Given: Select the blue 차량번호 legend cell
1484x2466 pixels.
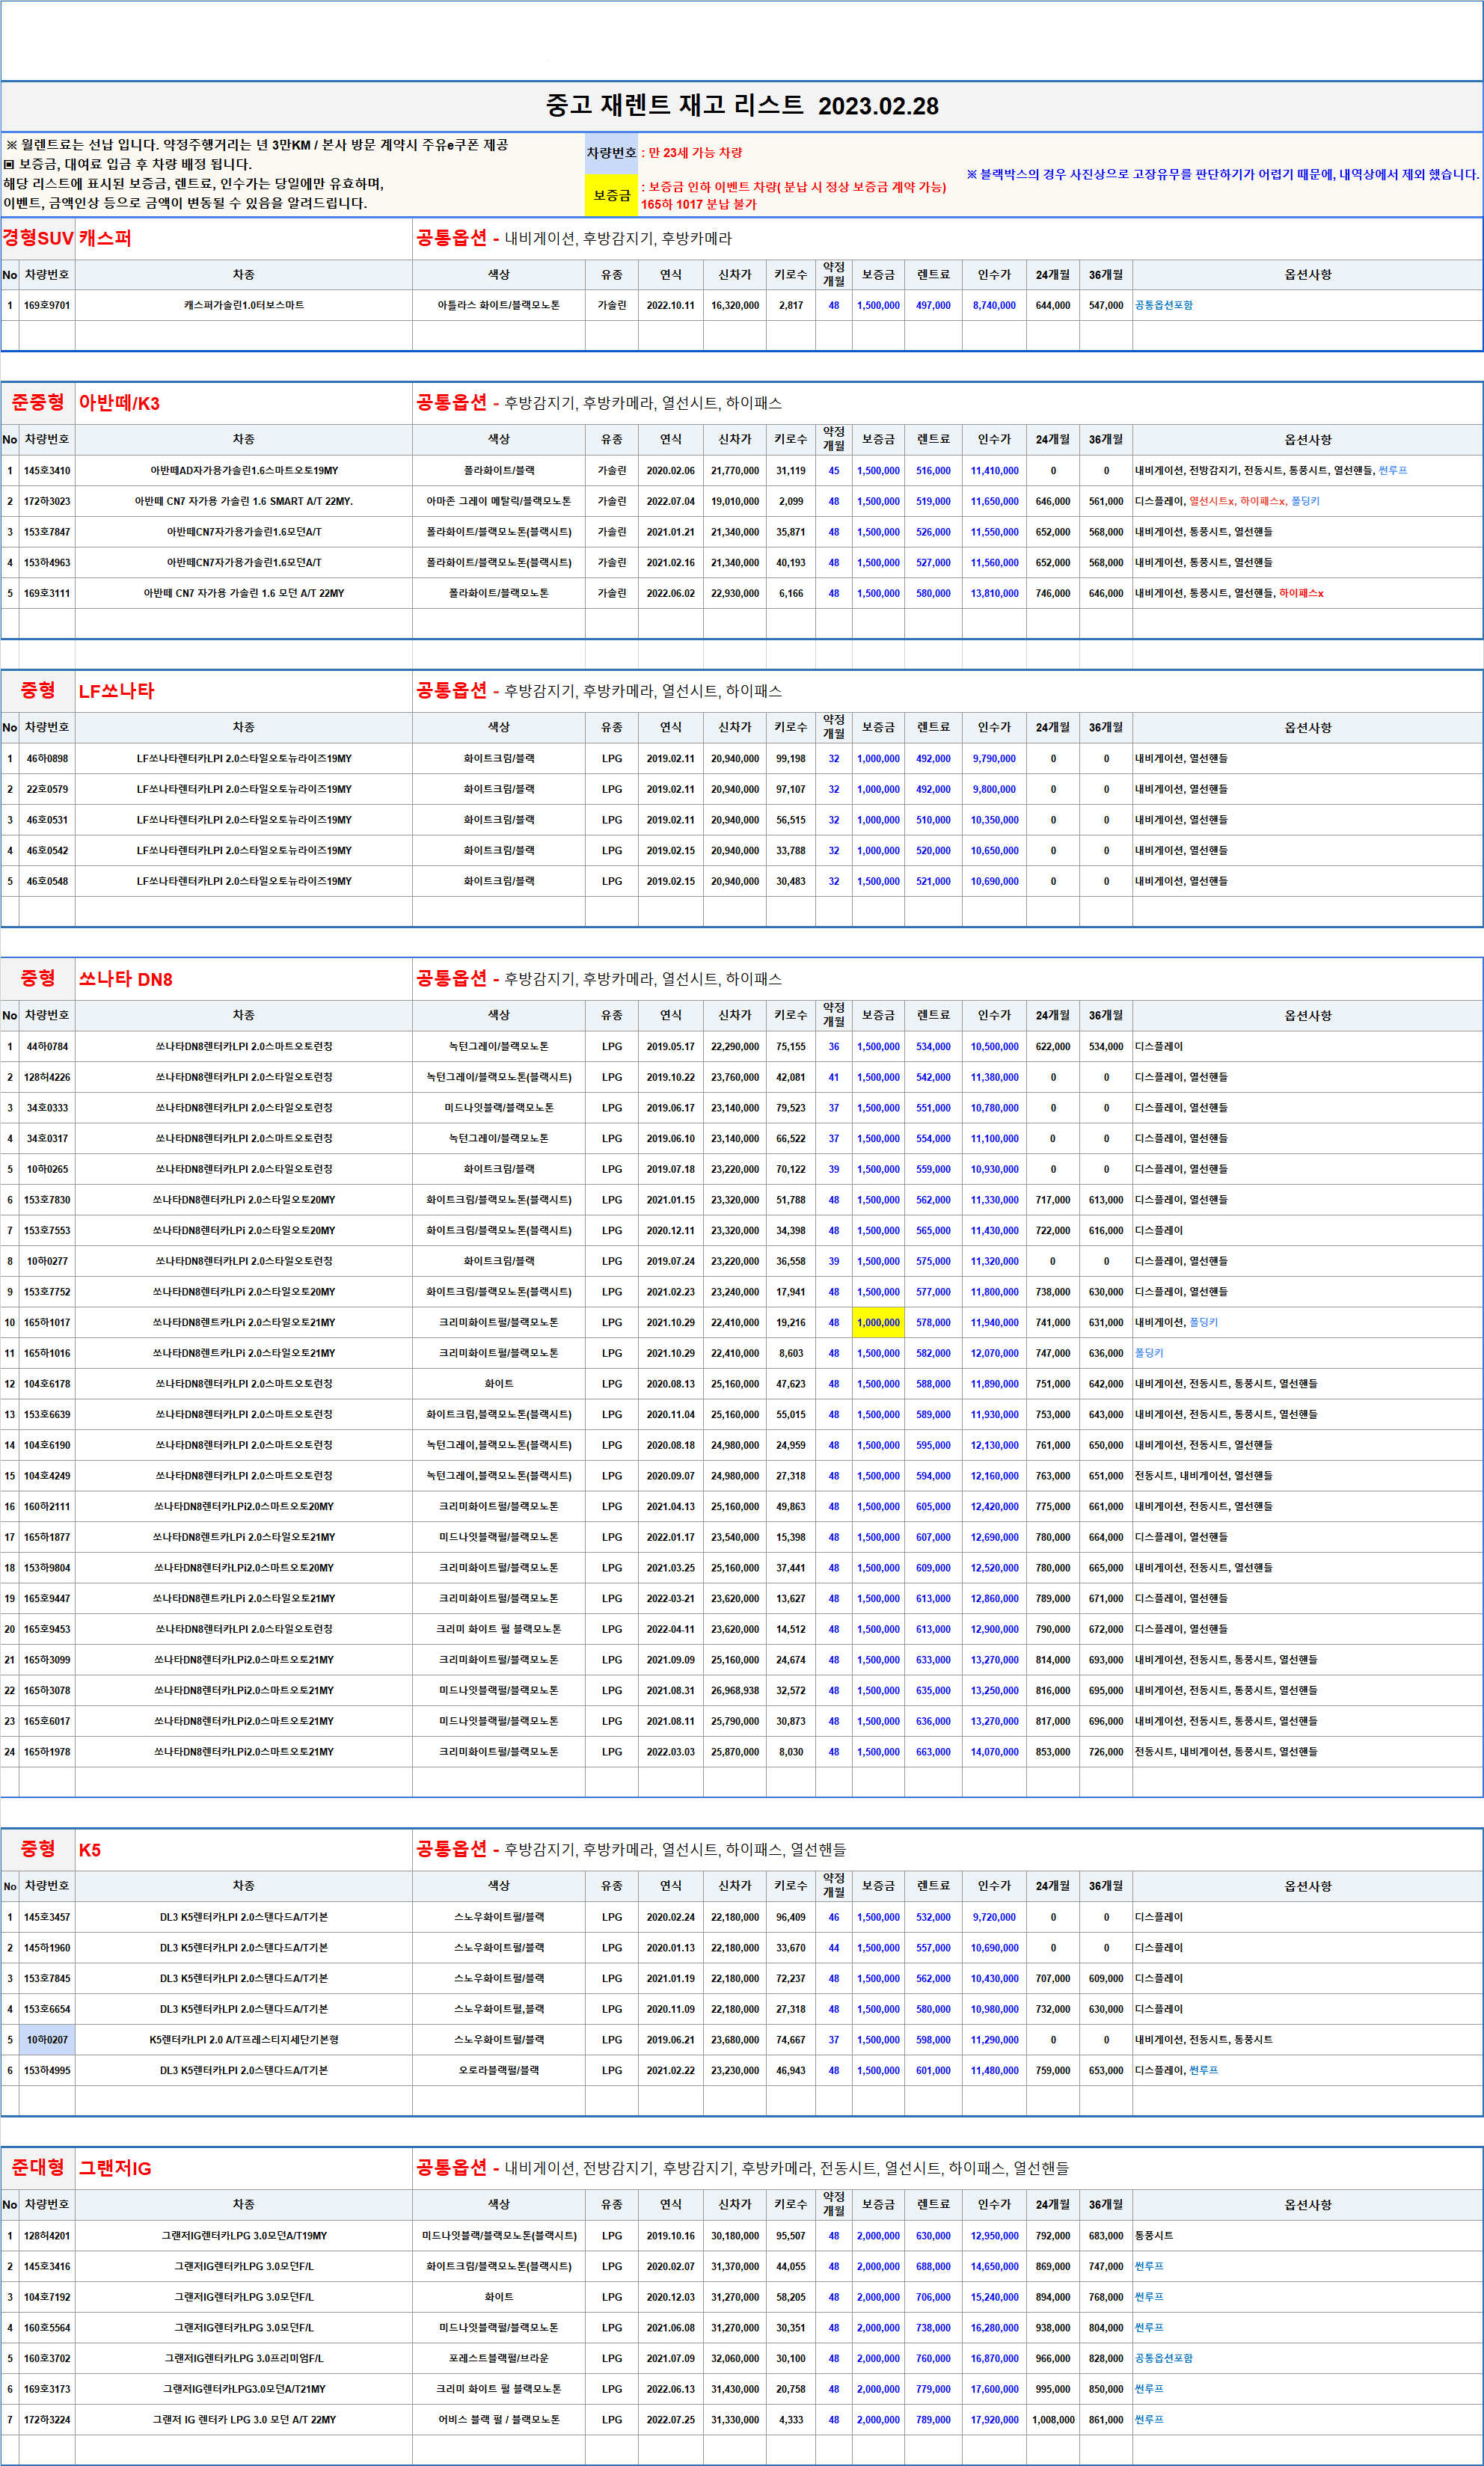Looking at the screenshot, I should (x=611, y=153).
